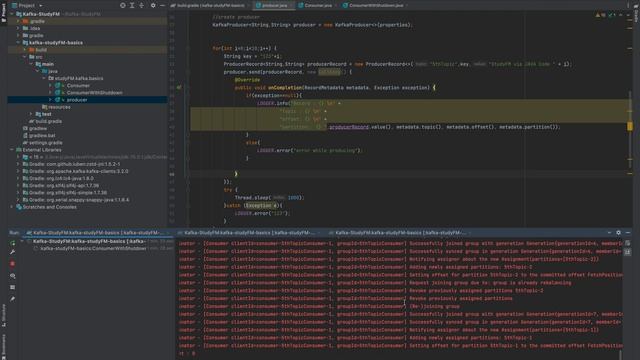
Task: Hide the Run panel with minus icon
Action: (628, 233)
